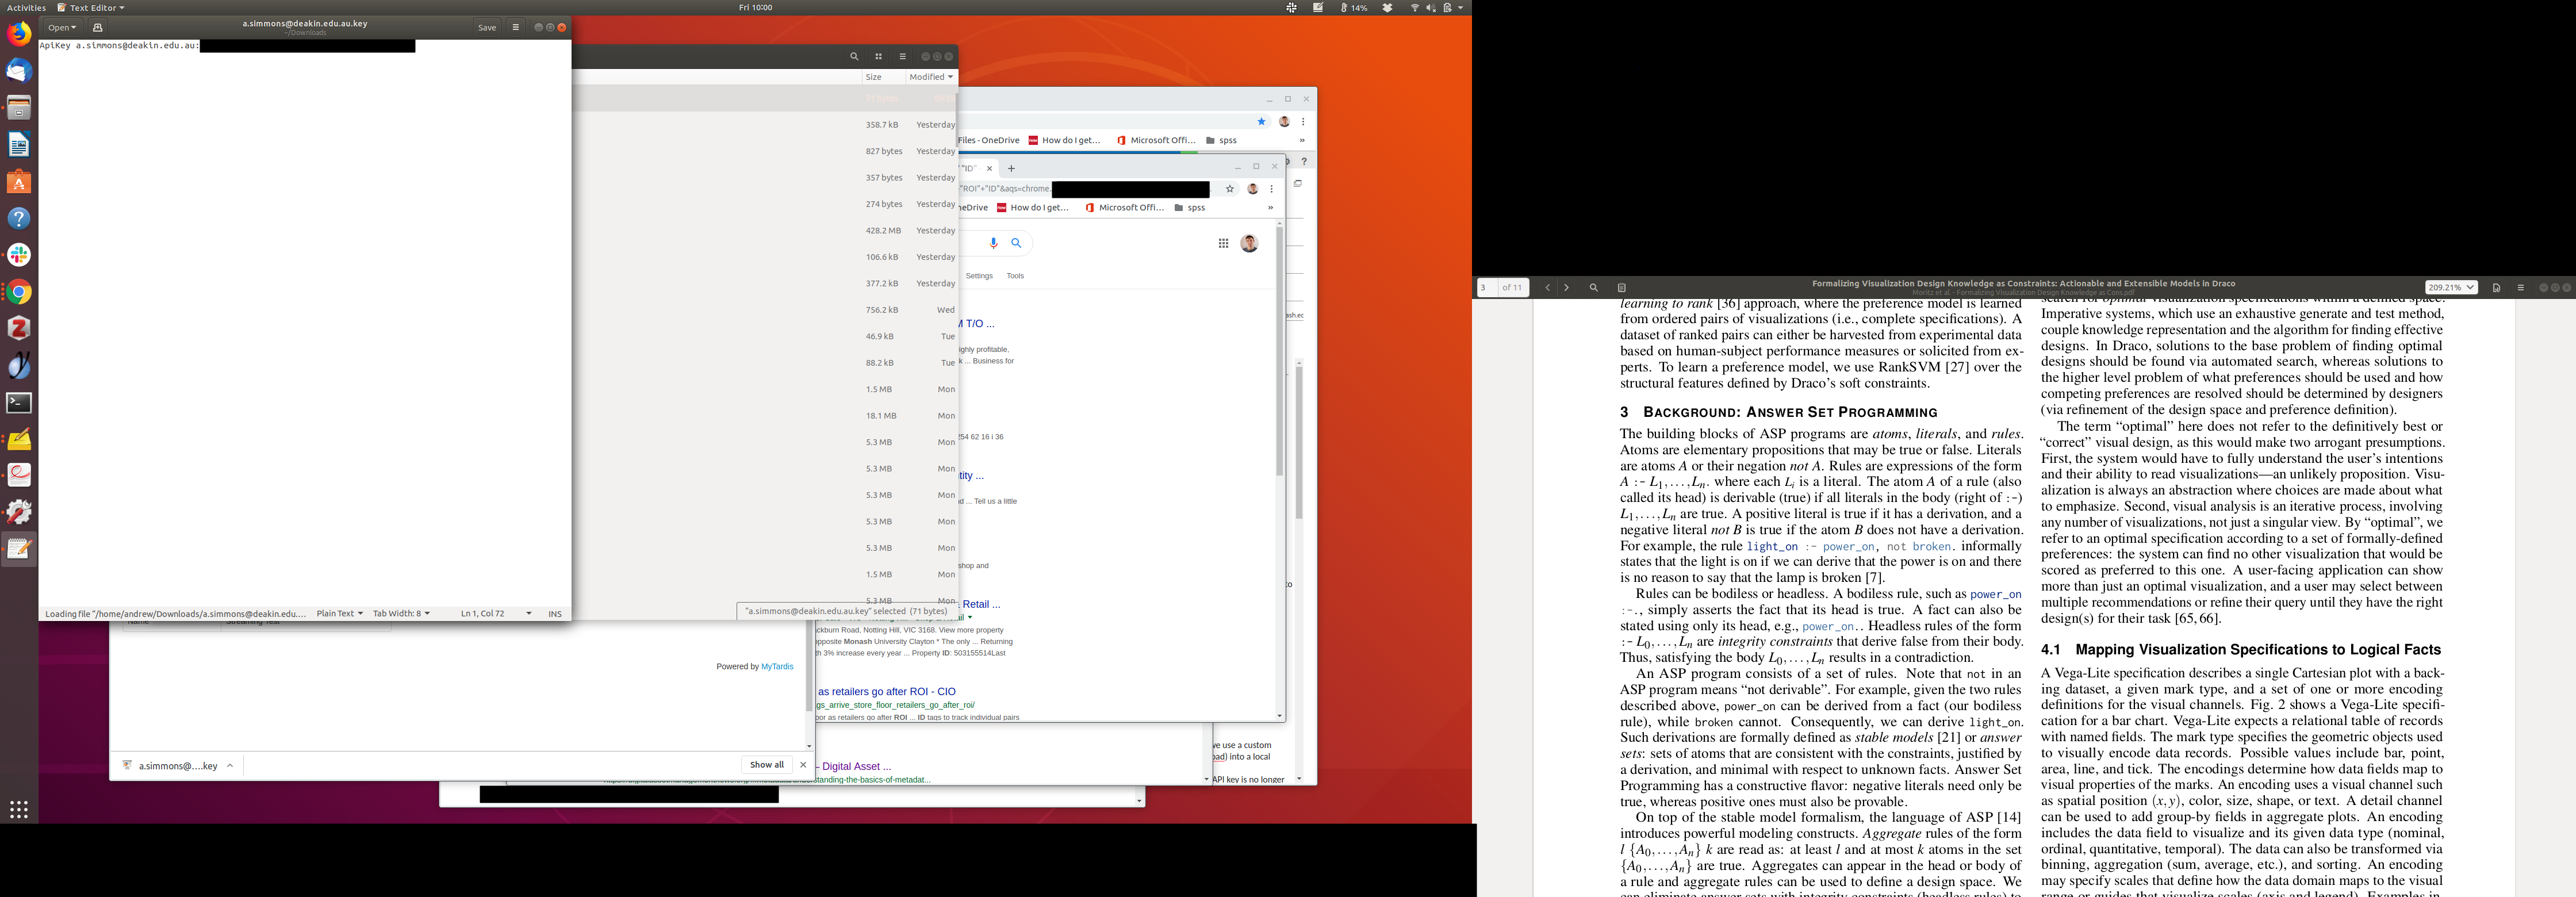Image resolution: width=2576 pixels, height=897 pixels.
Task: Click the Google apps grid icon
Action: pyautogui.click(x=1223, y=244)
